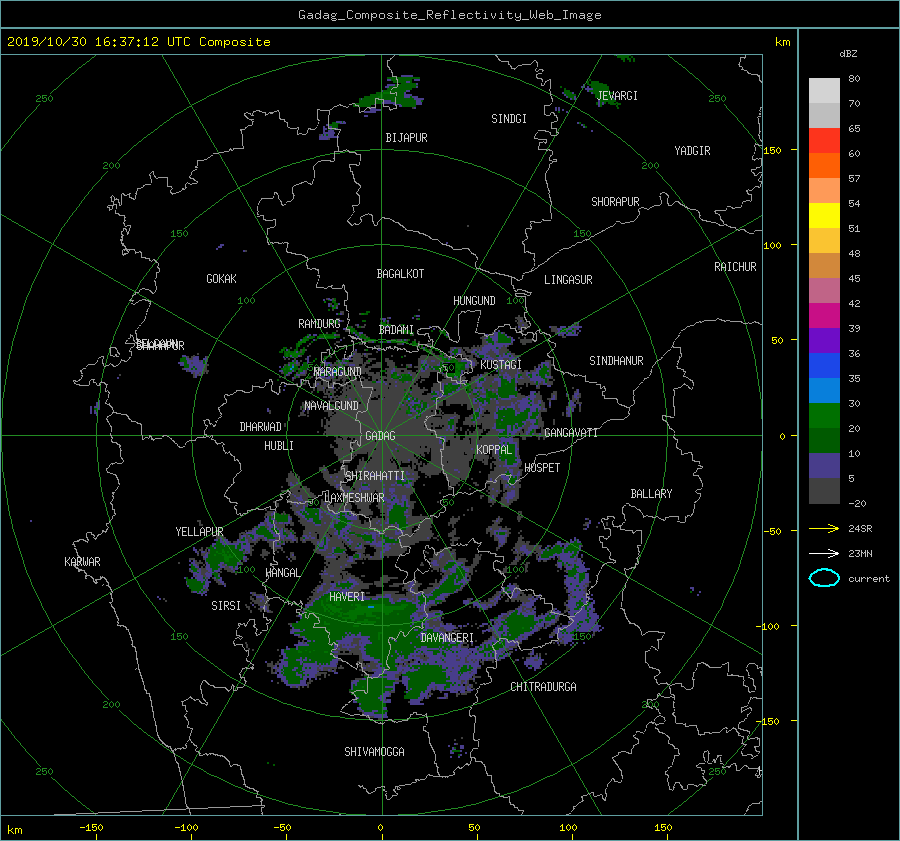Image resolution: width=900 pixels, height=841 pixels.
Task: Click the BIJAPUR city label
Action: [x=406, y=138]
